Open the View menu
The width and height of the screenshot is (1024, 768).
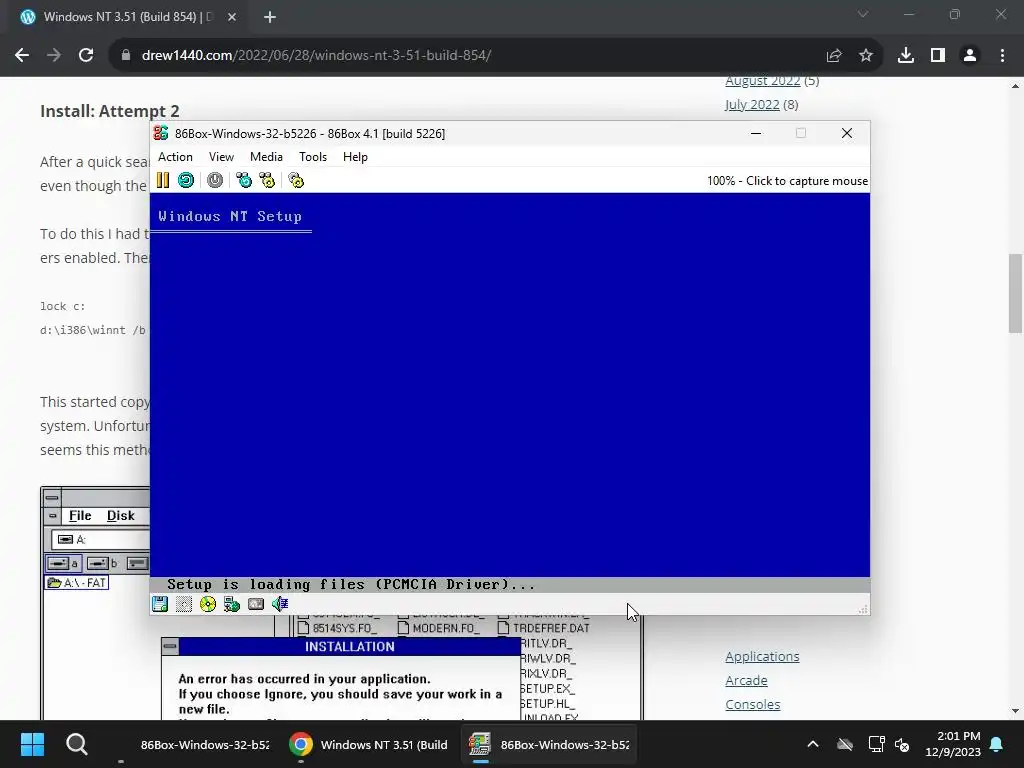click(x=221, y=157)
